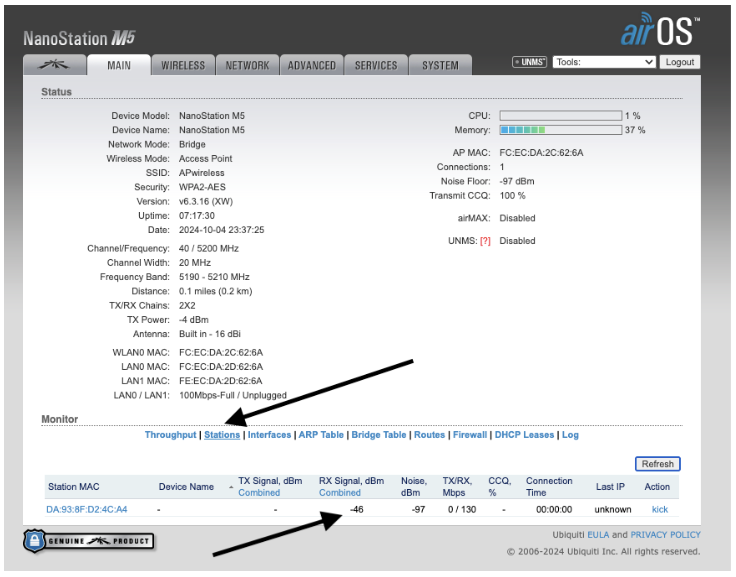Click the frequency value 40 / 5200 MHz
Screen dimensions: 736x577
click(209, 248)
